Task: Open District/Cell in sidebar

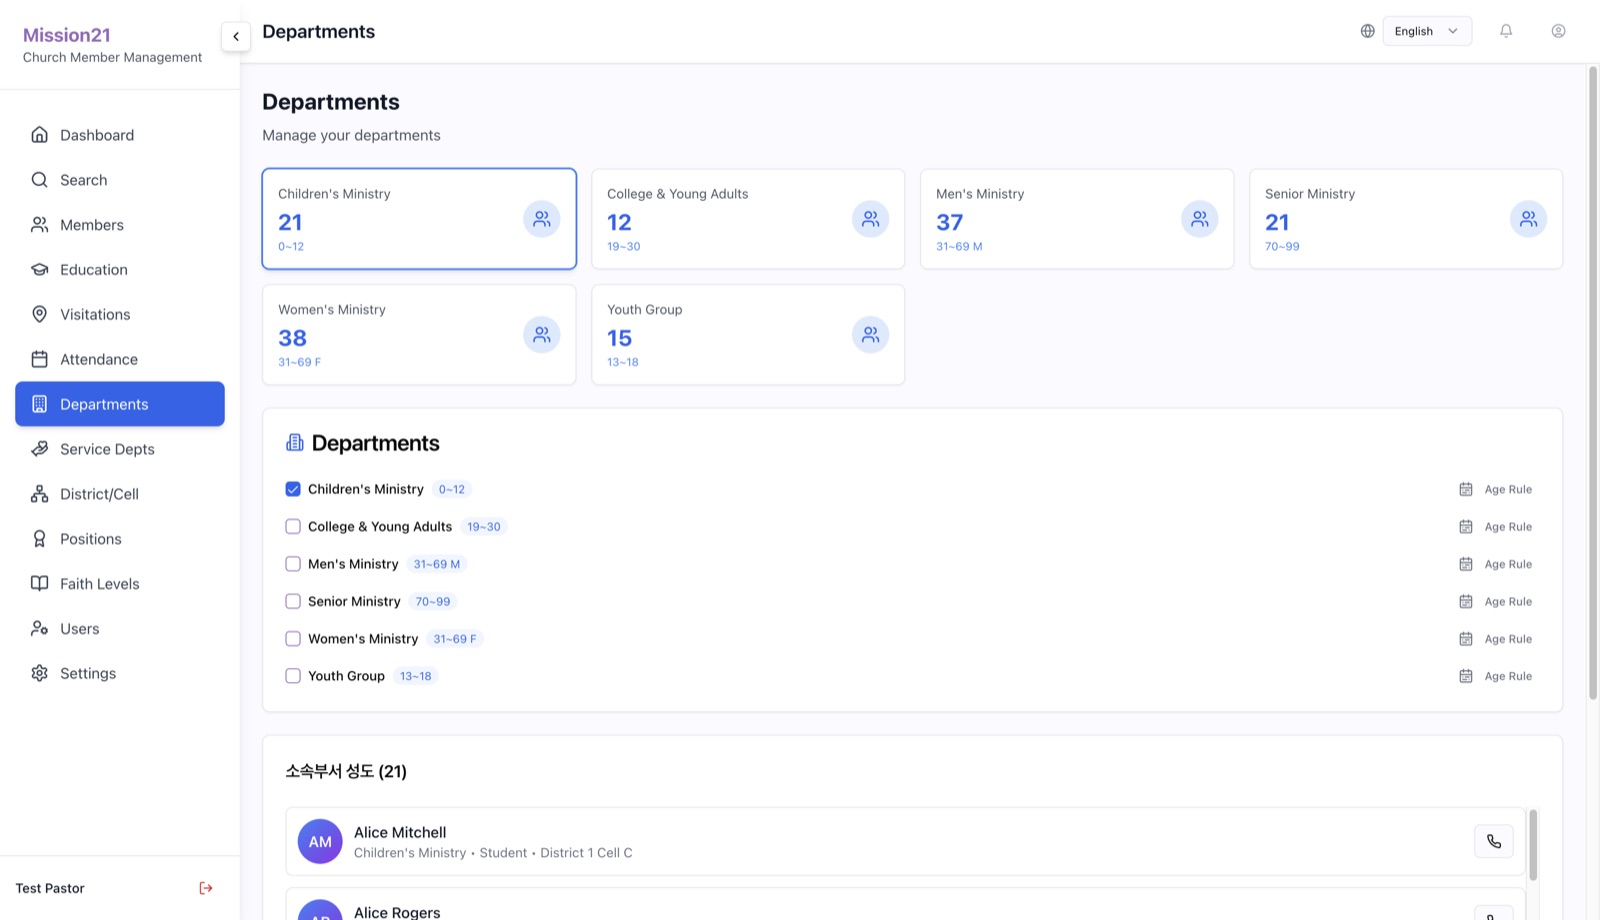Action: (x=120, y=494)
